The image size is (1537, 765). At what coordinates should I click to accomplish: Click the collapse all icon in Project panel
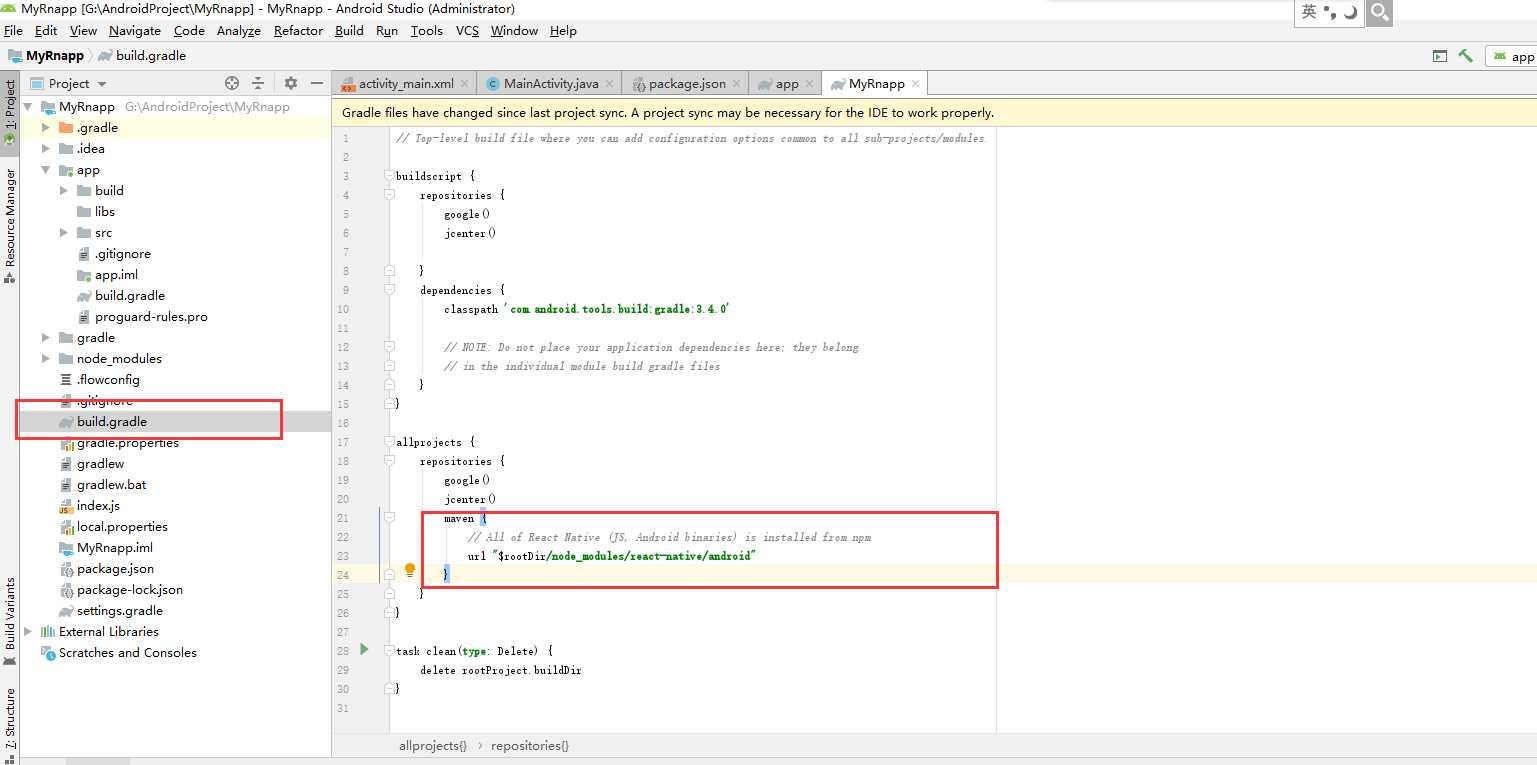coord(258,83)
